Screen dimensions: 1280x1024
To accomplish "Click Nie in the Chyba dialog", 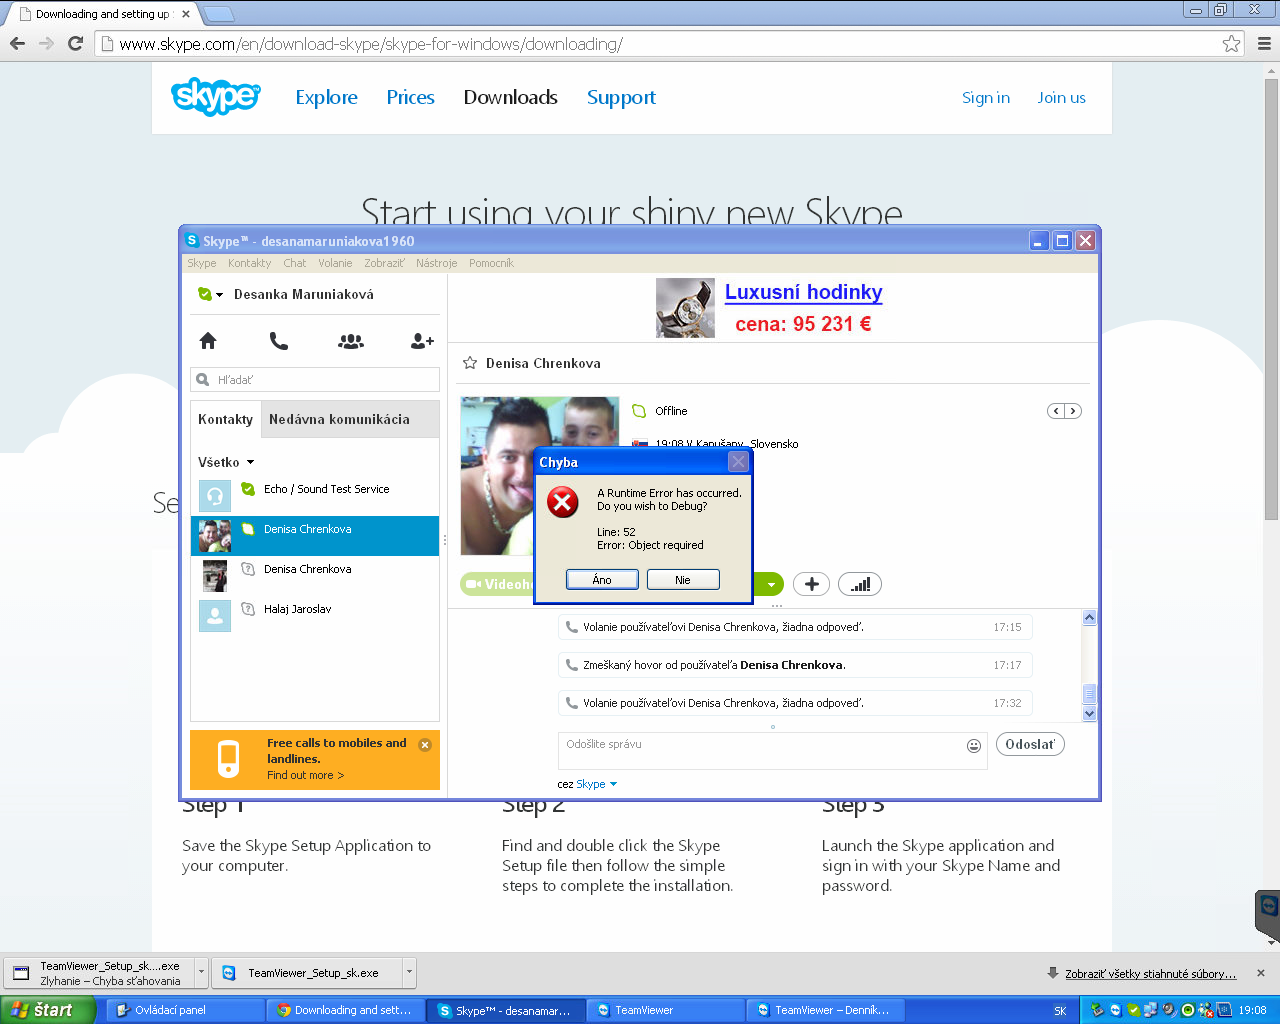I will [x=683, y=580].
